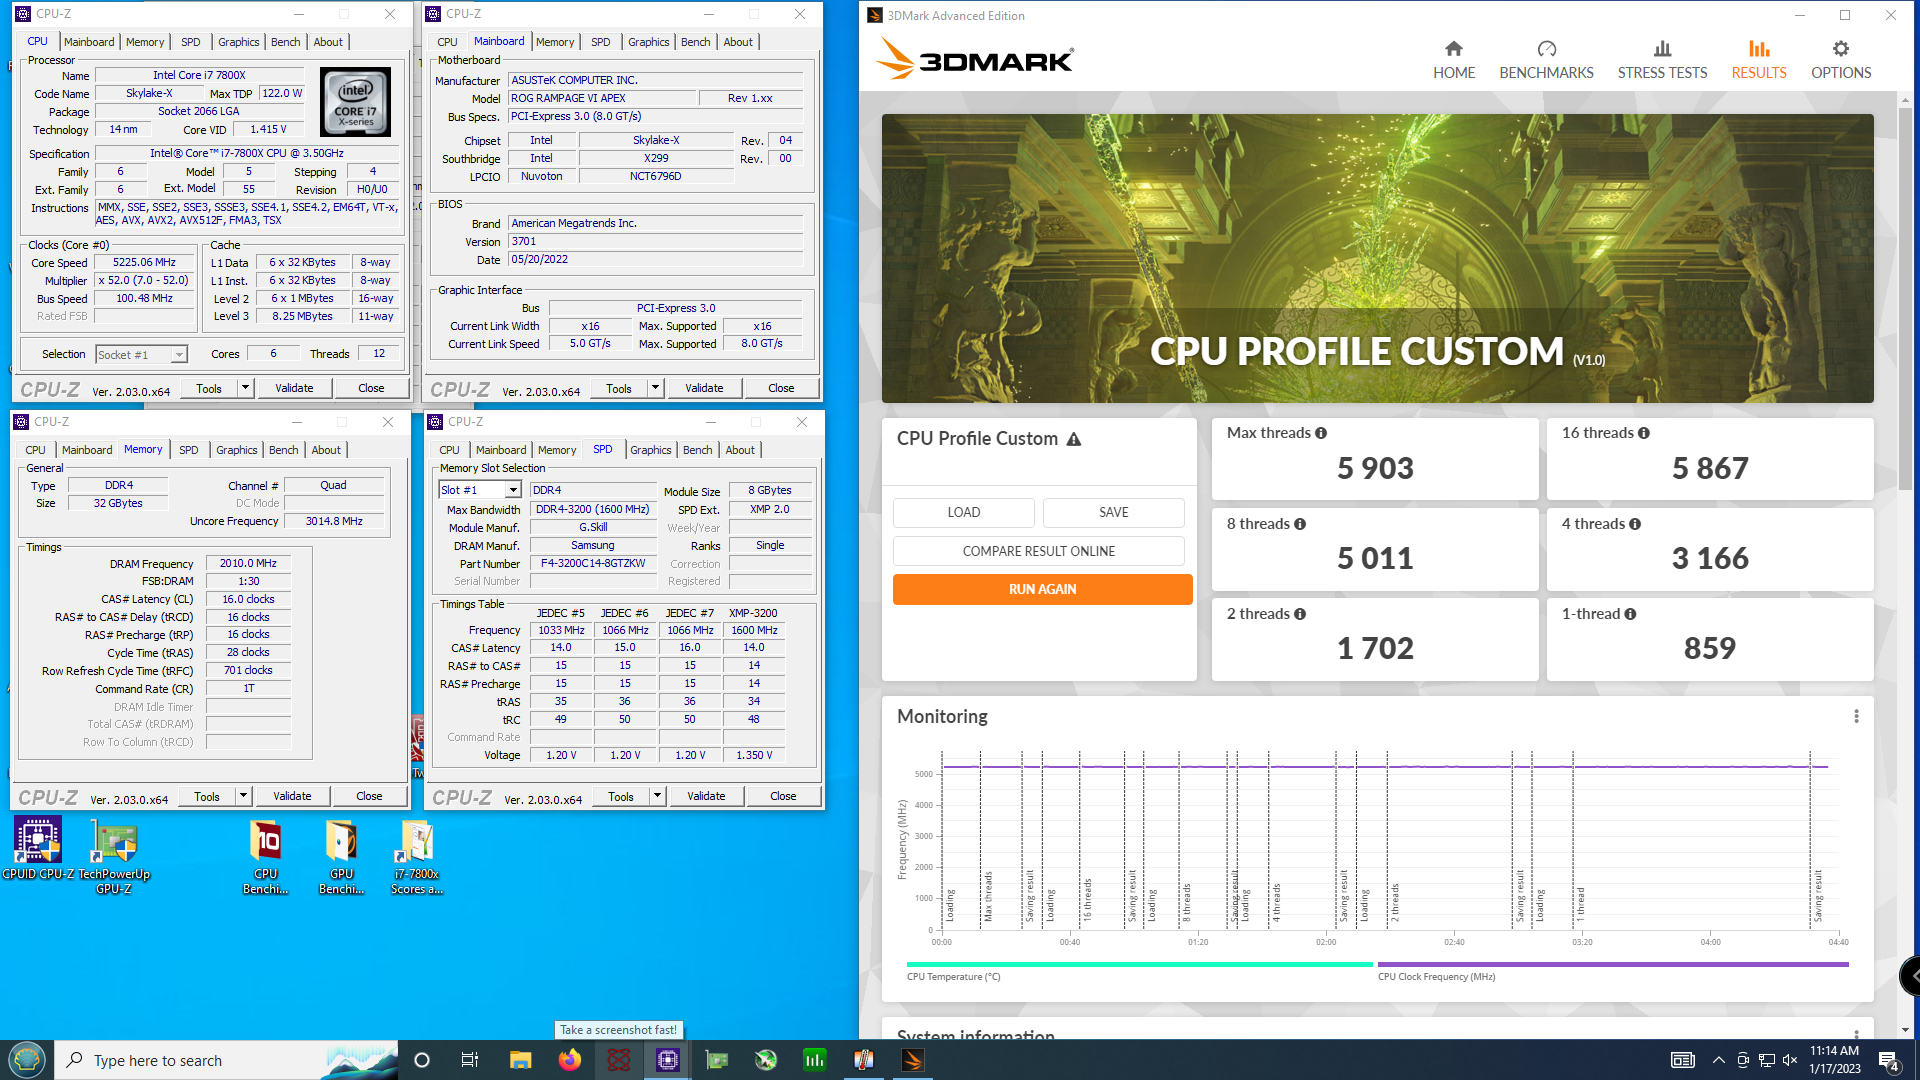This screenshot has width=1920, height=1080.
Task: Click the taskbar search box
Action: [226, 1060]
